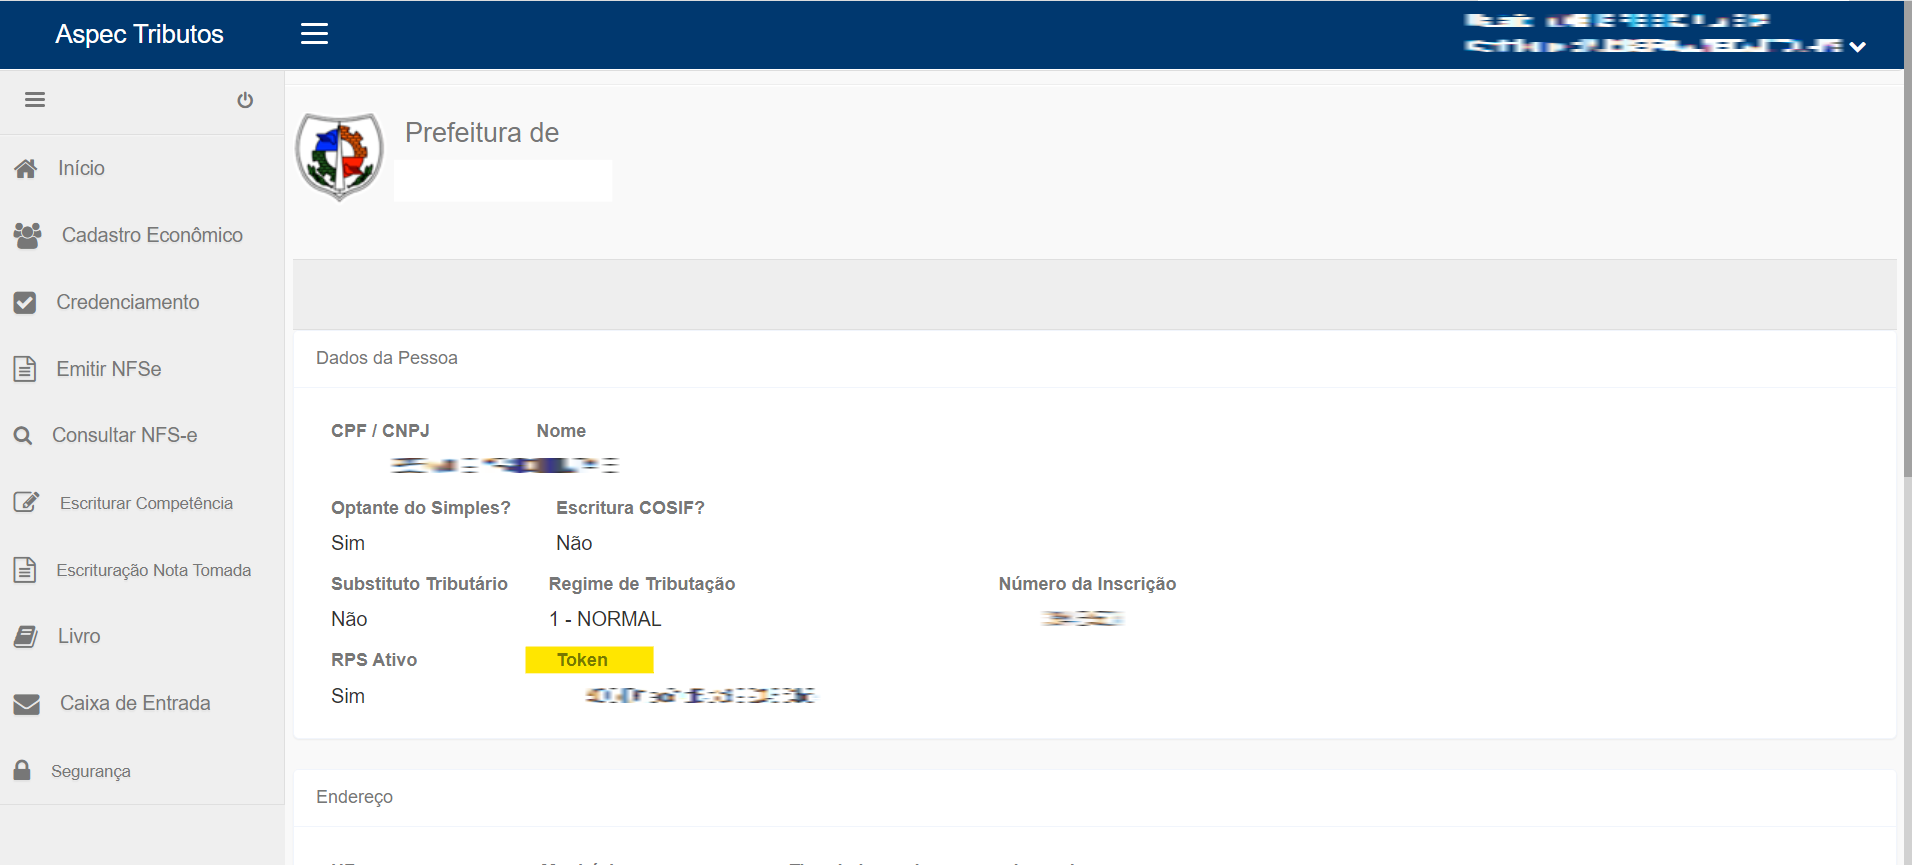
Task: Click the highlighted yellow Token label
Action: 588,660
